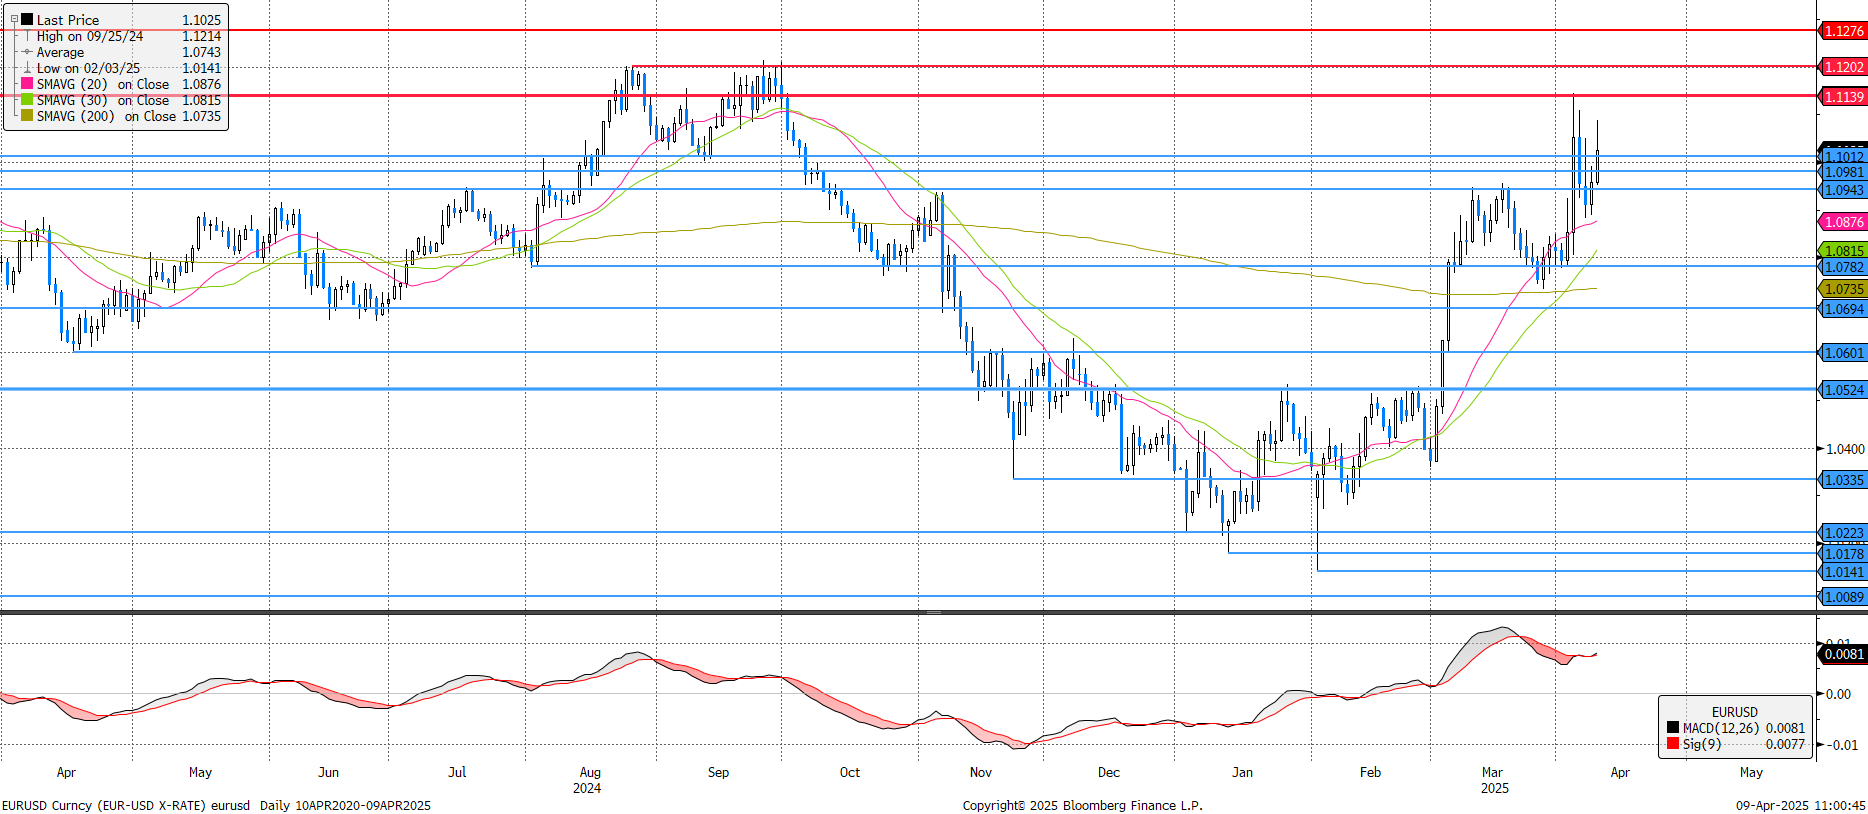Select "Sig(9)" text in the MACD legend
The height and width of the screenshot is (814, 1868).
click(x=1702, y=744)
